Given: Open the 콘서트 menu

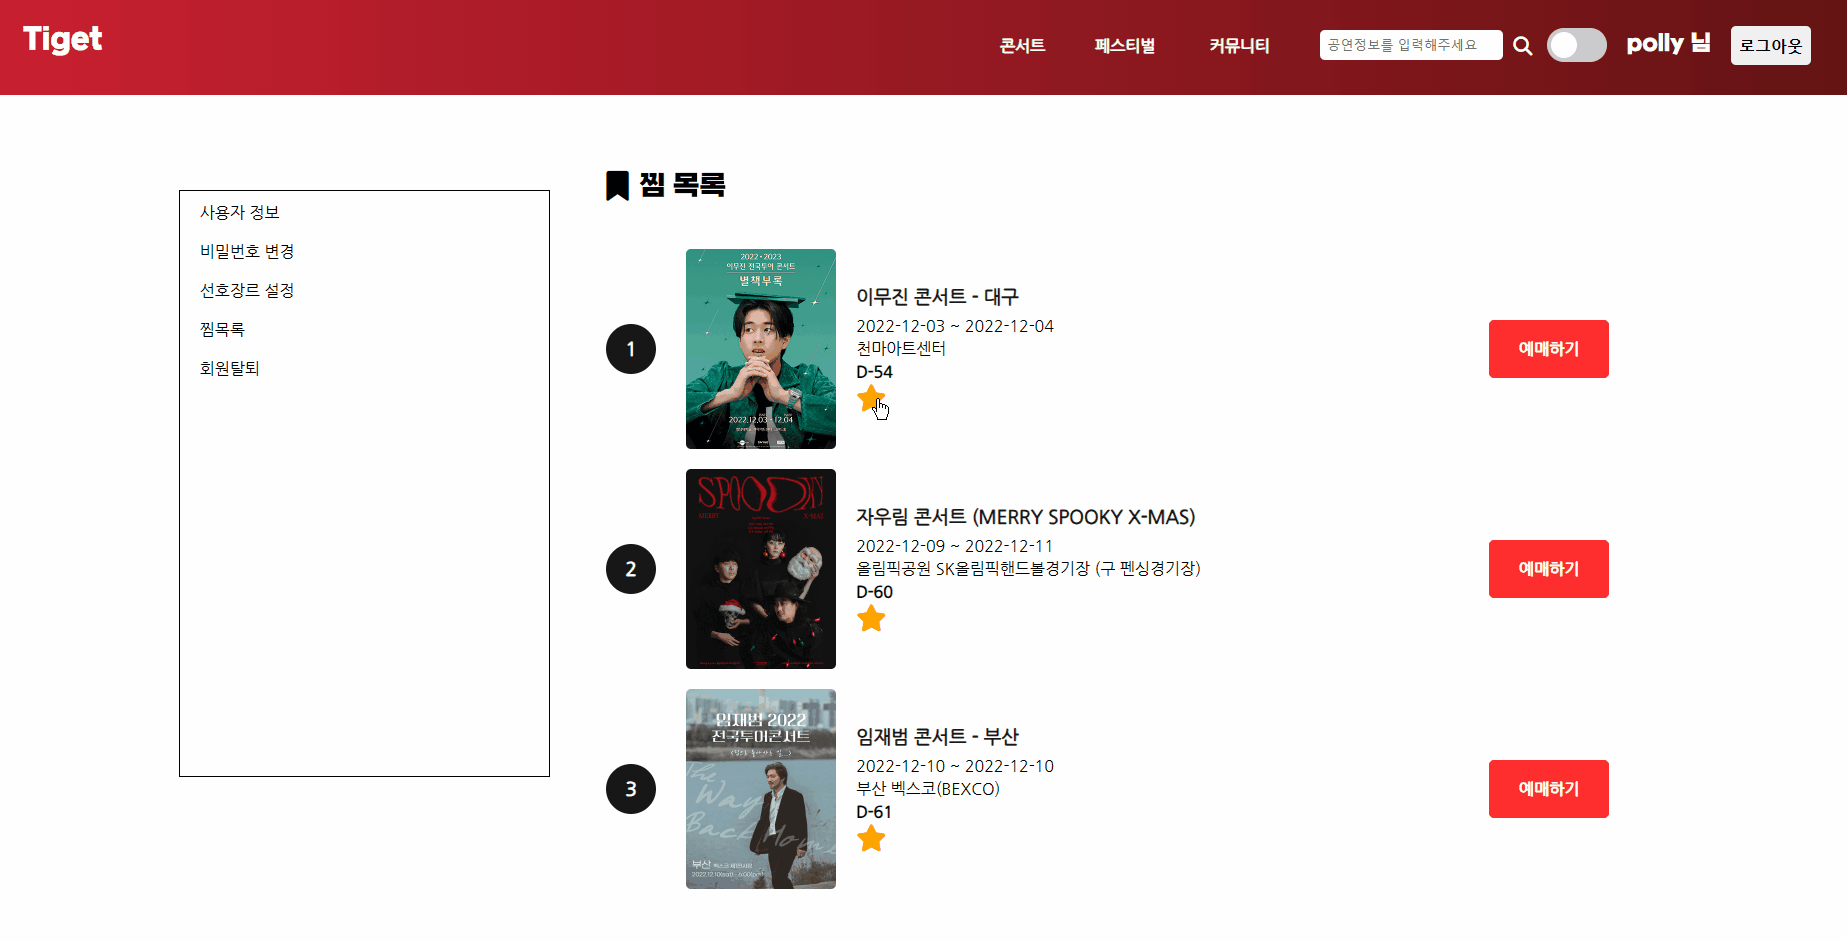Looking at the screenshot, I should (1022, 45).
